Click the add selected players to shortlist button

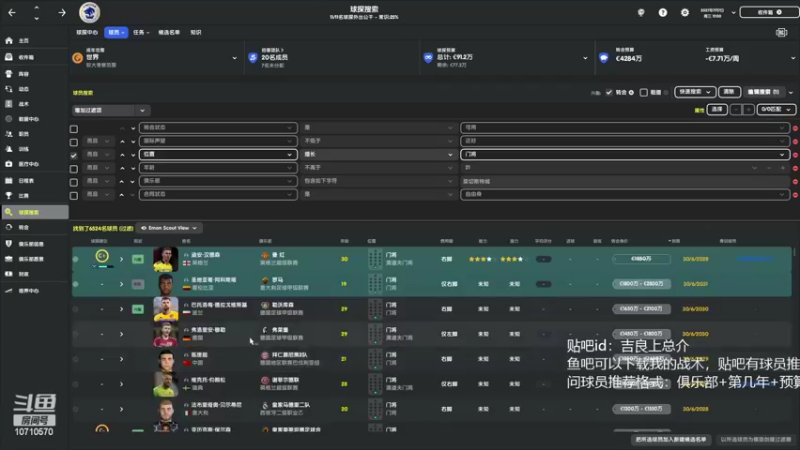point(670,439)
